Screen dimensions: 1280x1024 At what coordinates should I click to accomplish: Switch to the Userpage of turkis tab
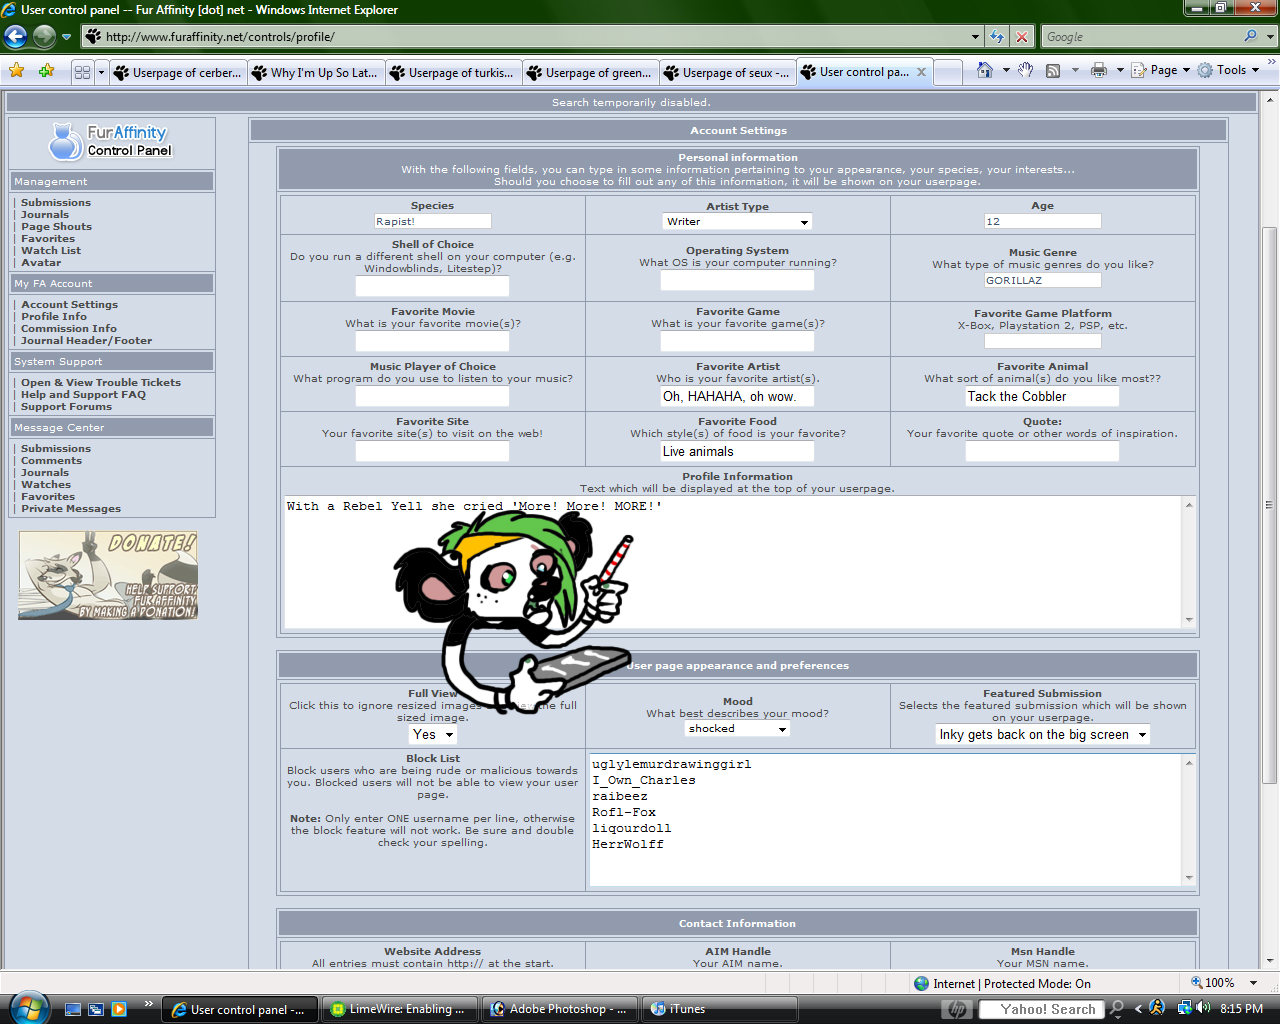pyautogui.click(x=453, y=72)
